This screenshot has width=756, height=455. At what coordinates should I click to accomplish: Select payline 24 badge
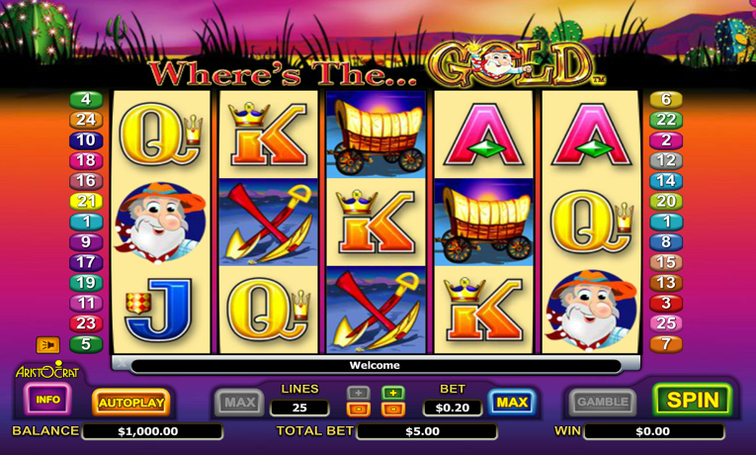(x=86, y=120)
